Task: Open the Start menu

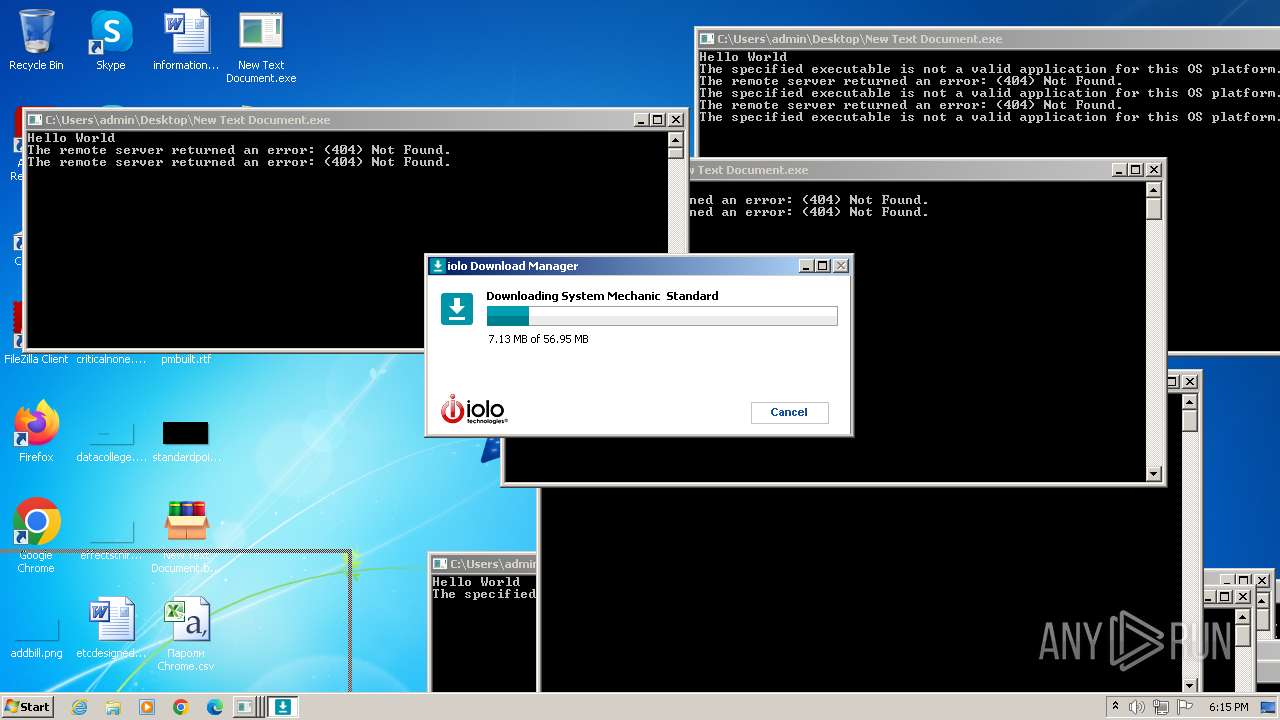Action: coord(27,706)
